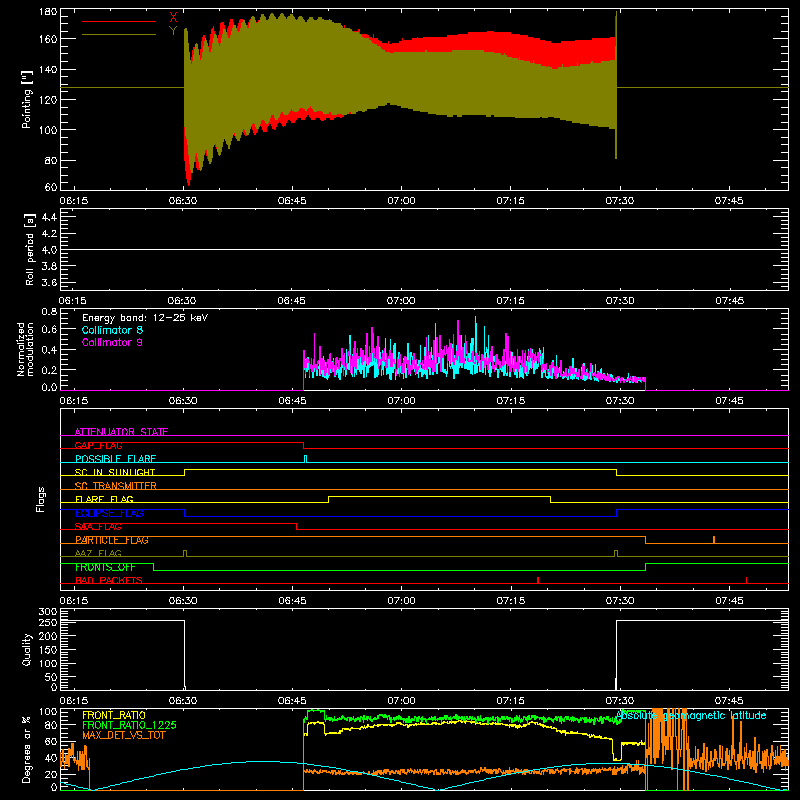This screenshot has height=800, width=800.
Task: Click the 'Quality' vertical axis title
Action: (x=27, y=649)
